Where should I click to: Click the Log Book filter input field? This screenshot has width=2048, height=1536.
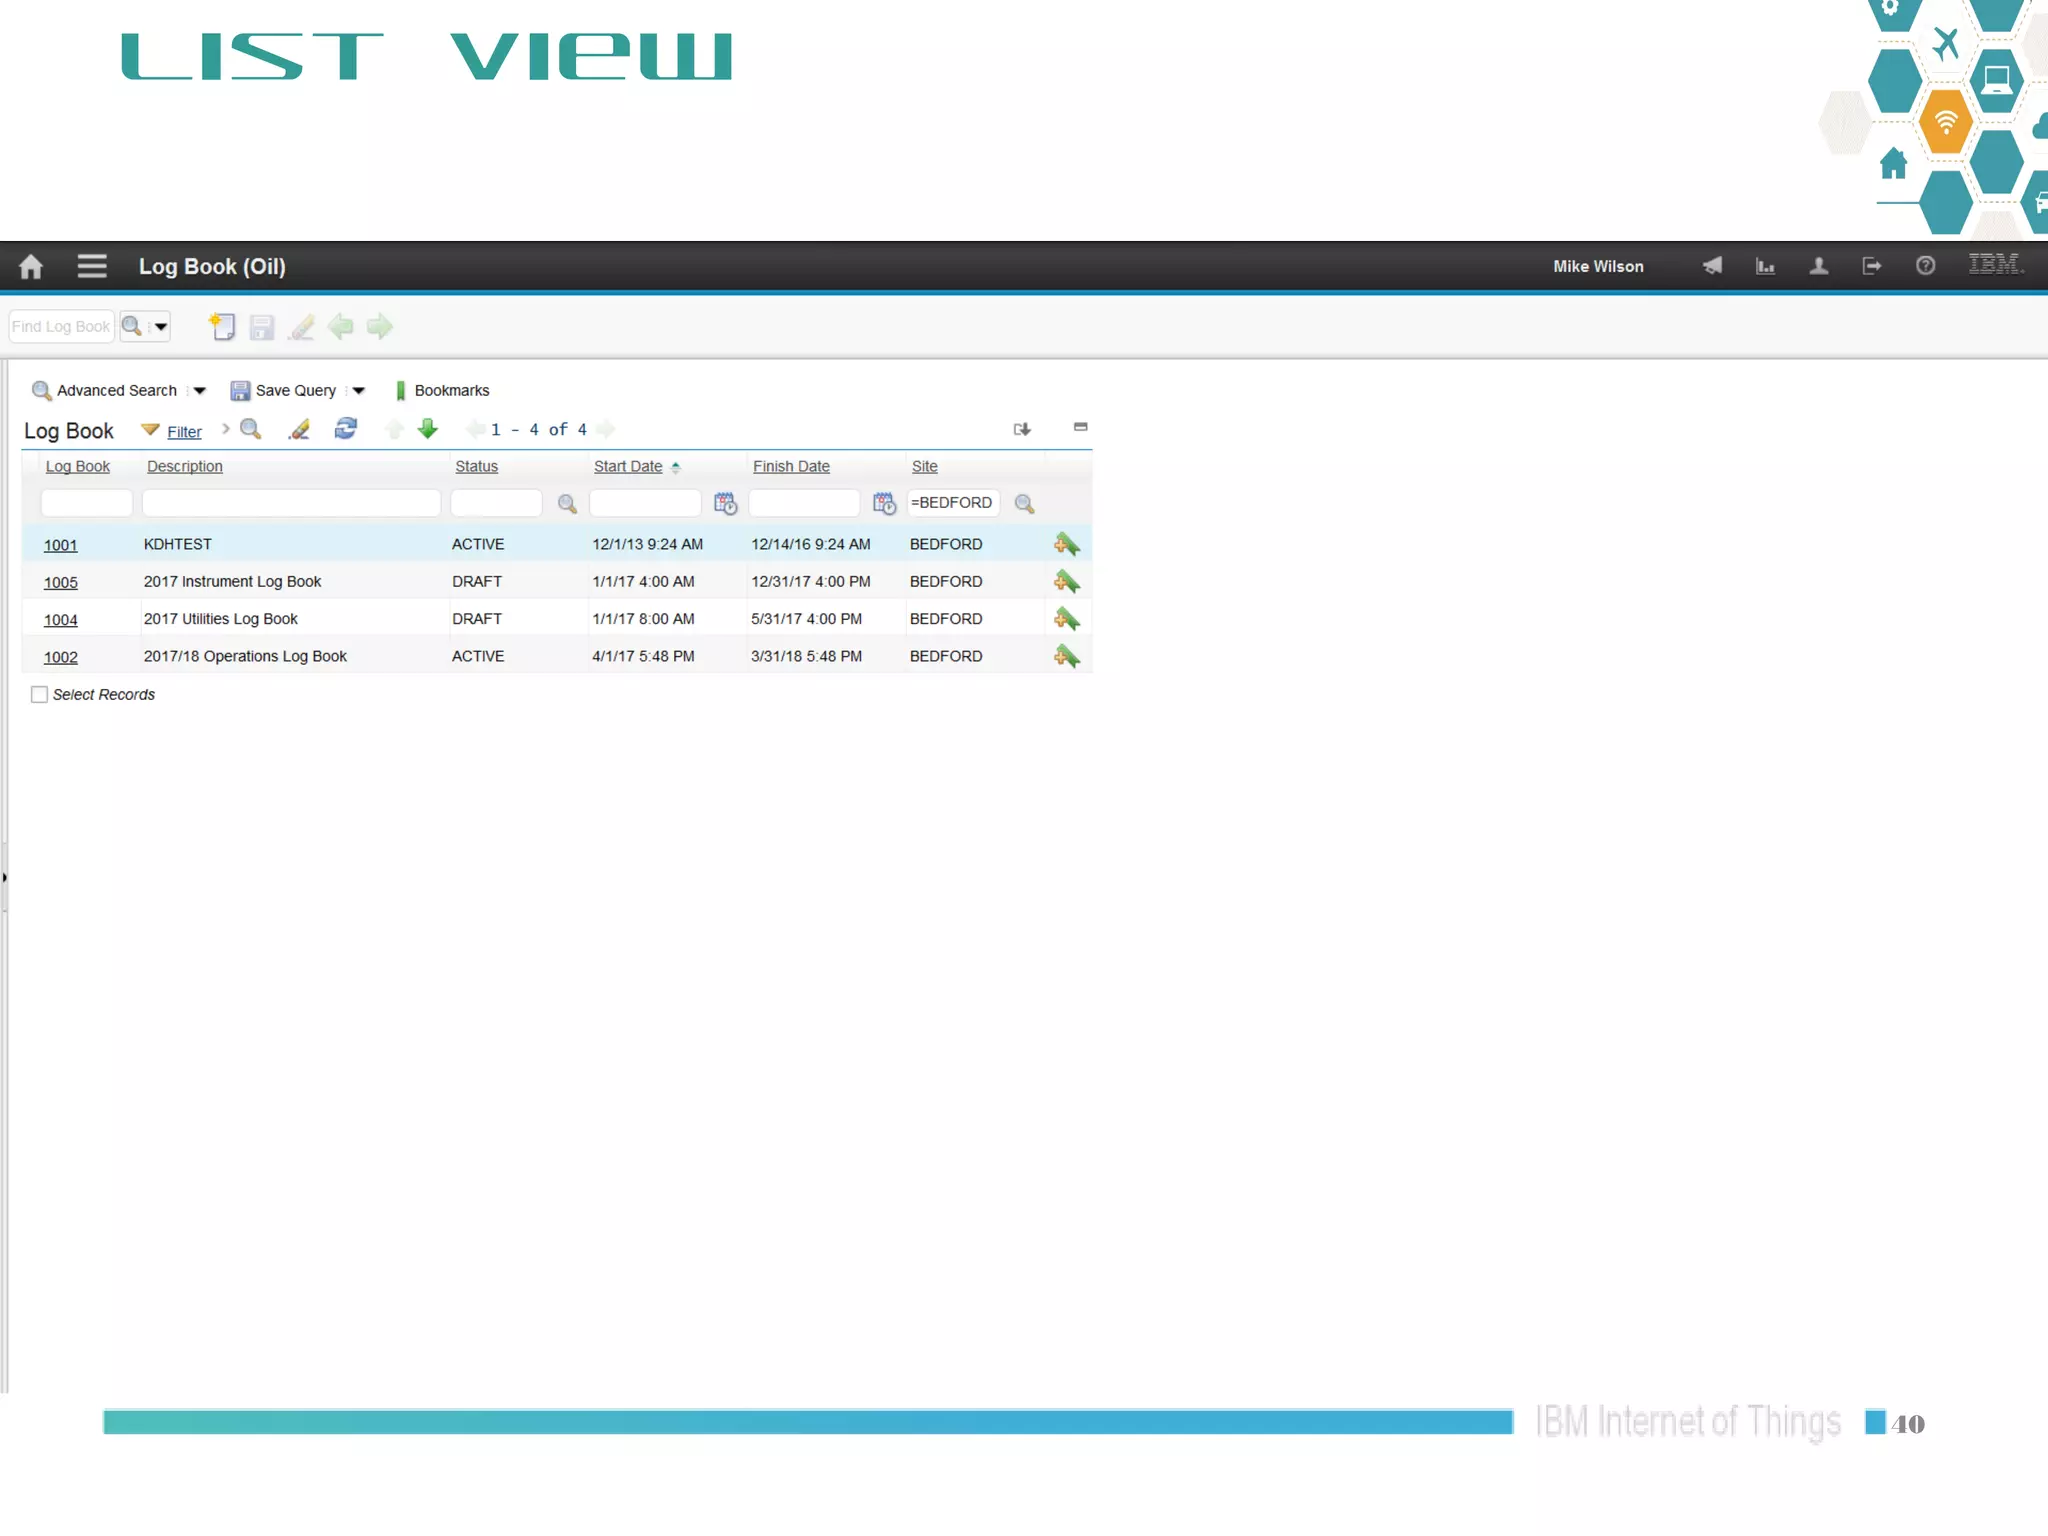coord(87,503)
